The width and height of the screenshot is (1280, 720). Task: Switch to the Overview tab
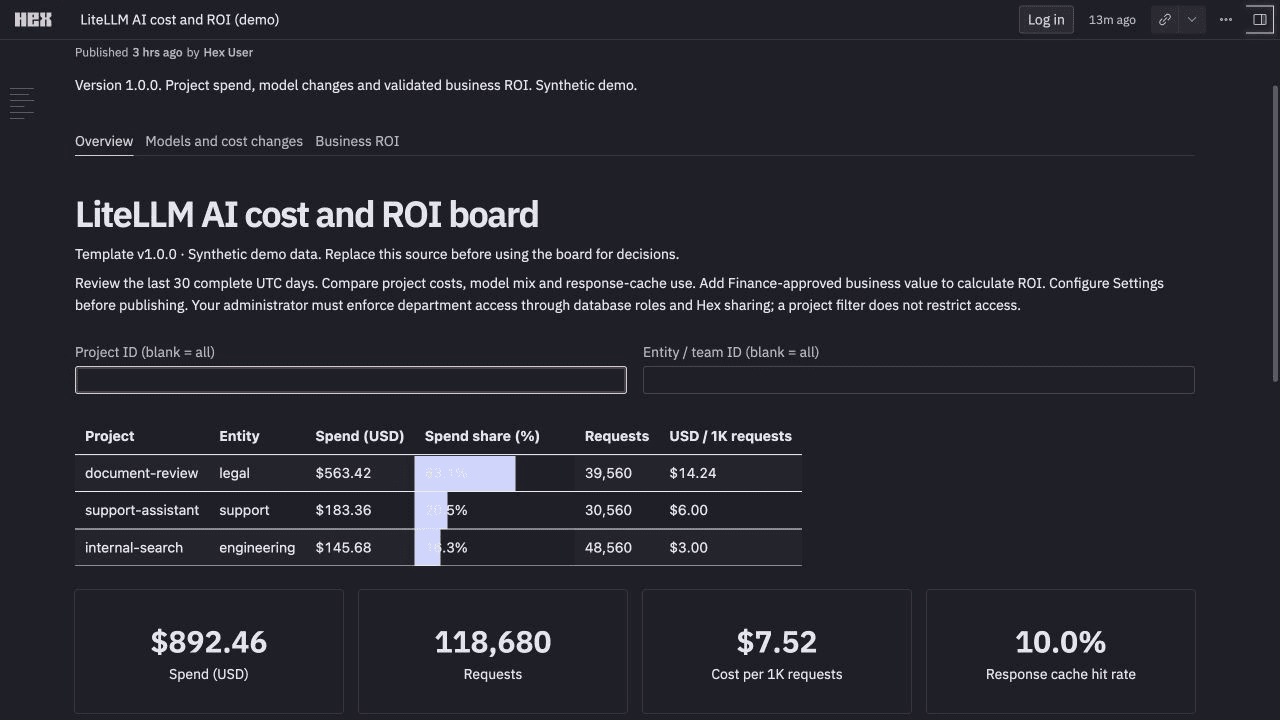click(104, 141)
